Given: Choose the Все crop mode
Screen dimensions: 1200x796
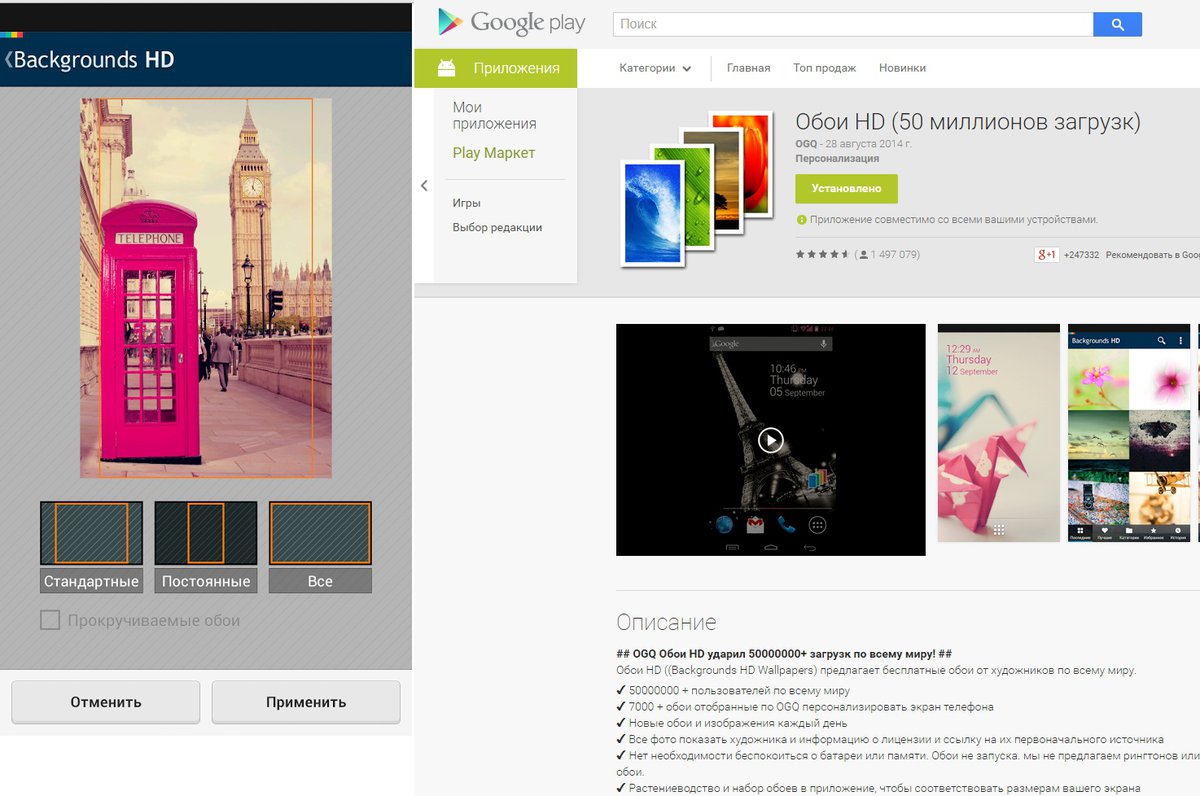Looking at the screenshot, I should tap(320, 545).
